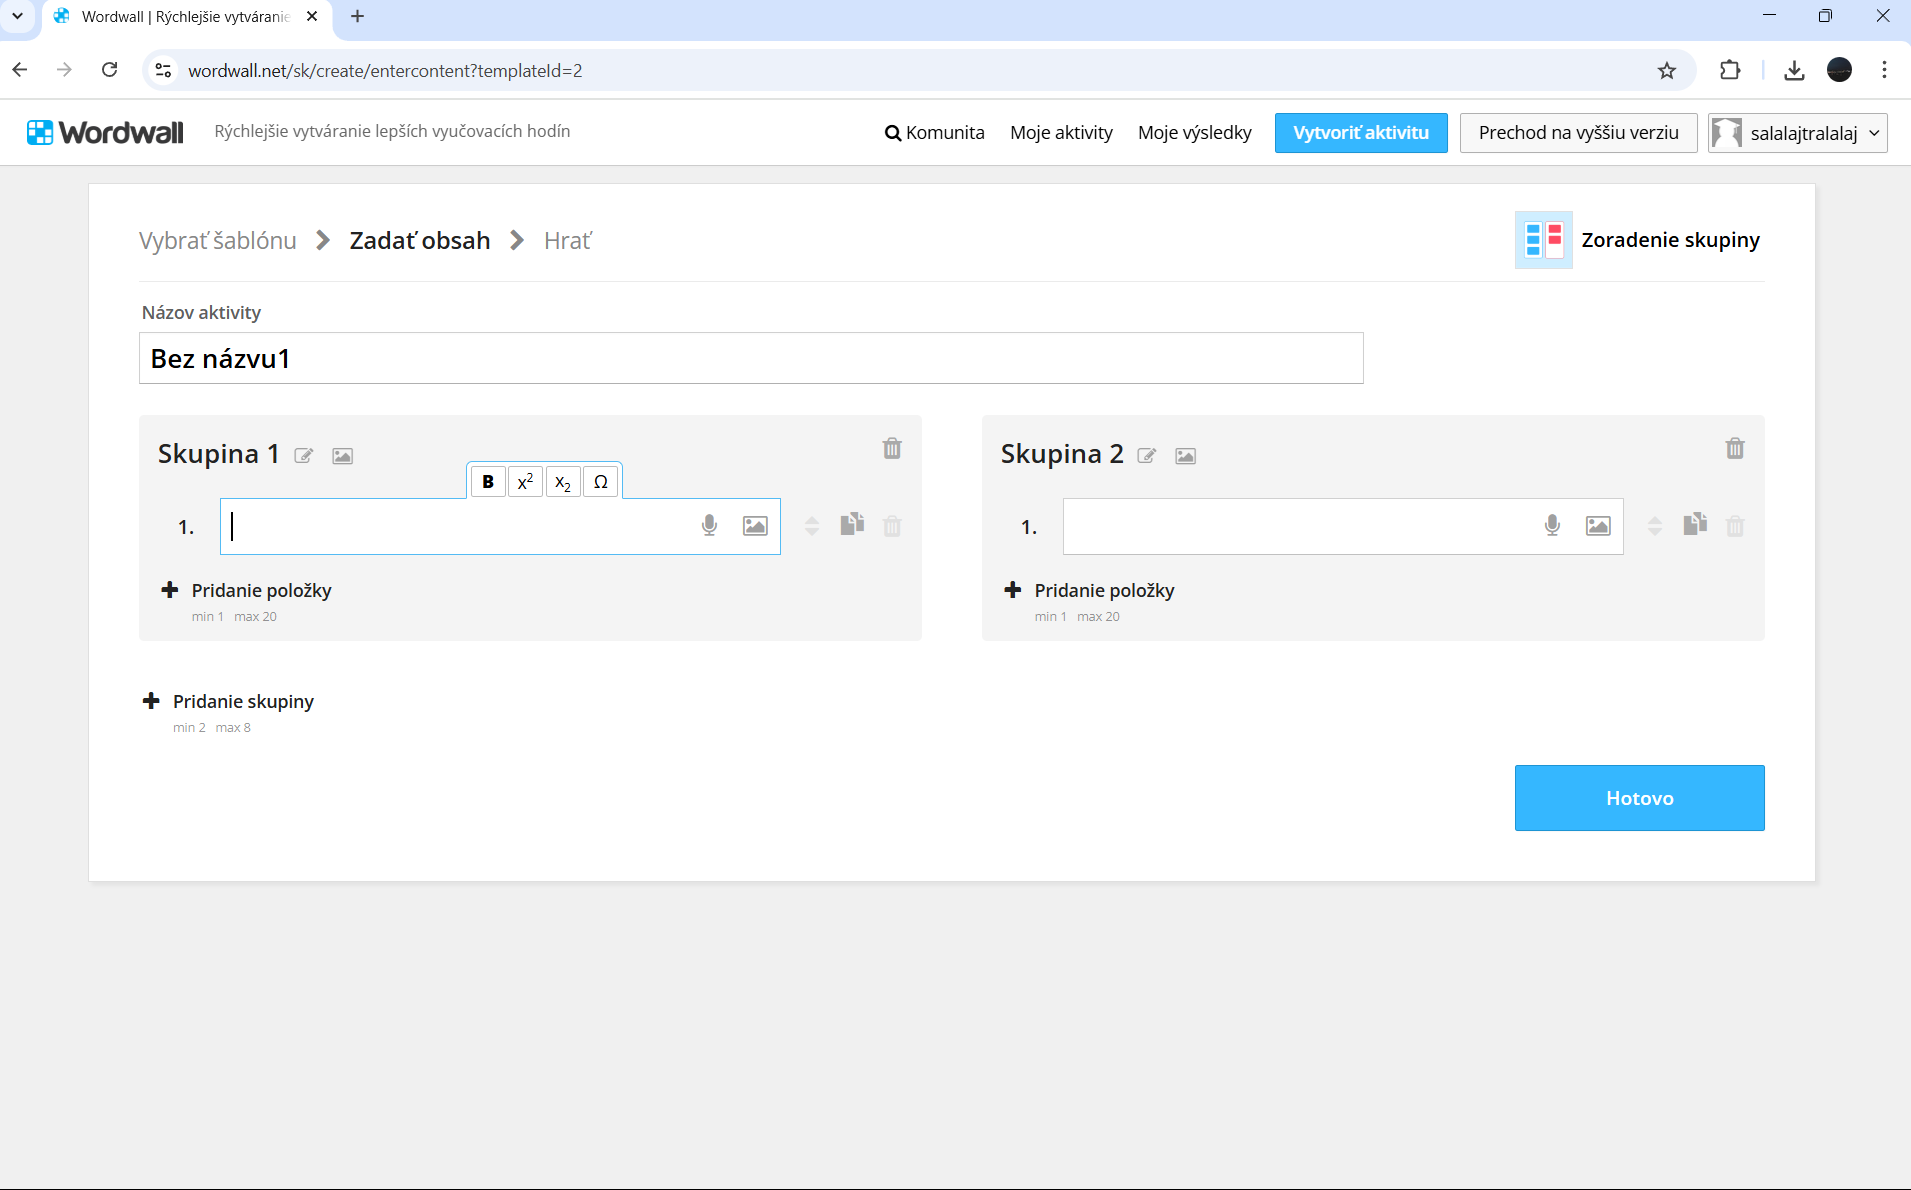Viewport: 1911px width, 1190px height.
Task: Open the Omega special characters picker
Action: pyautogui.click(x=600, y=482)
